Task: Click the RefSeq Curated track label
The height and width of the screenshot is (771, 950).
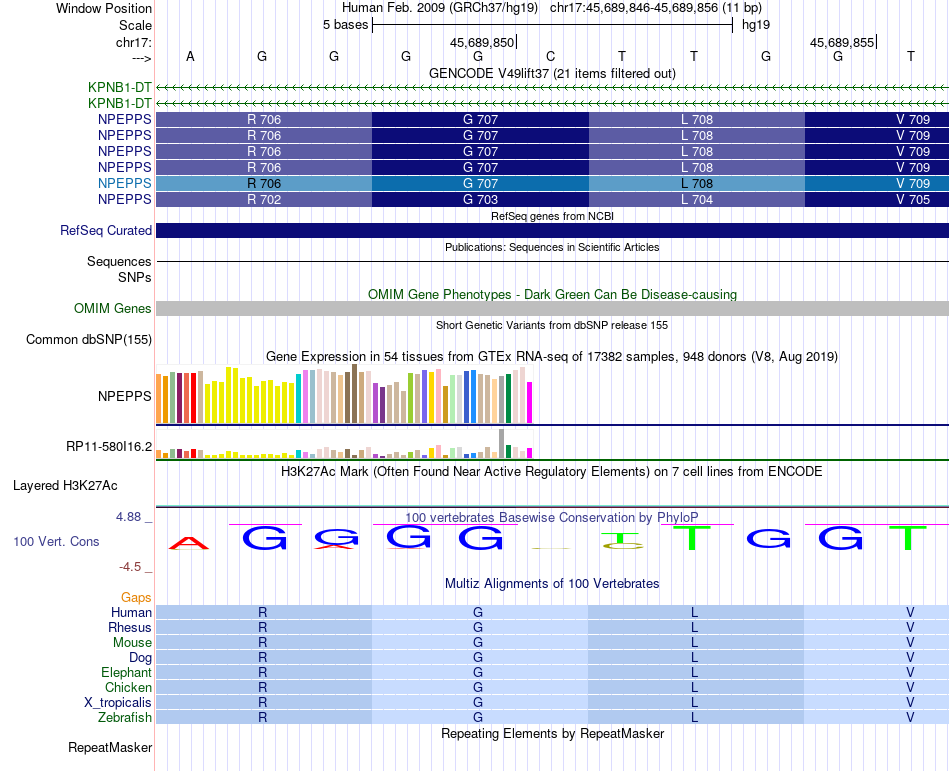Action: (105, 231)
